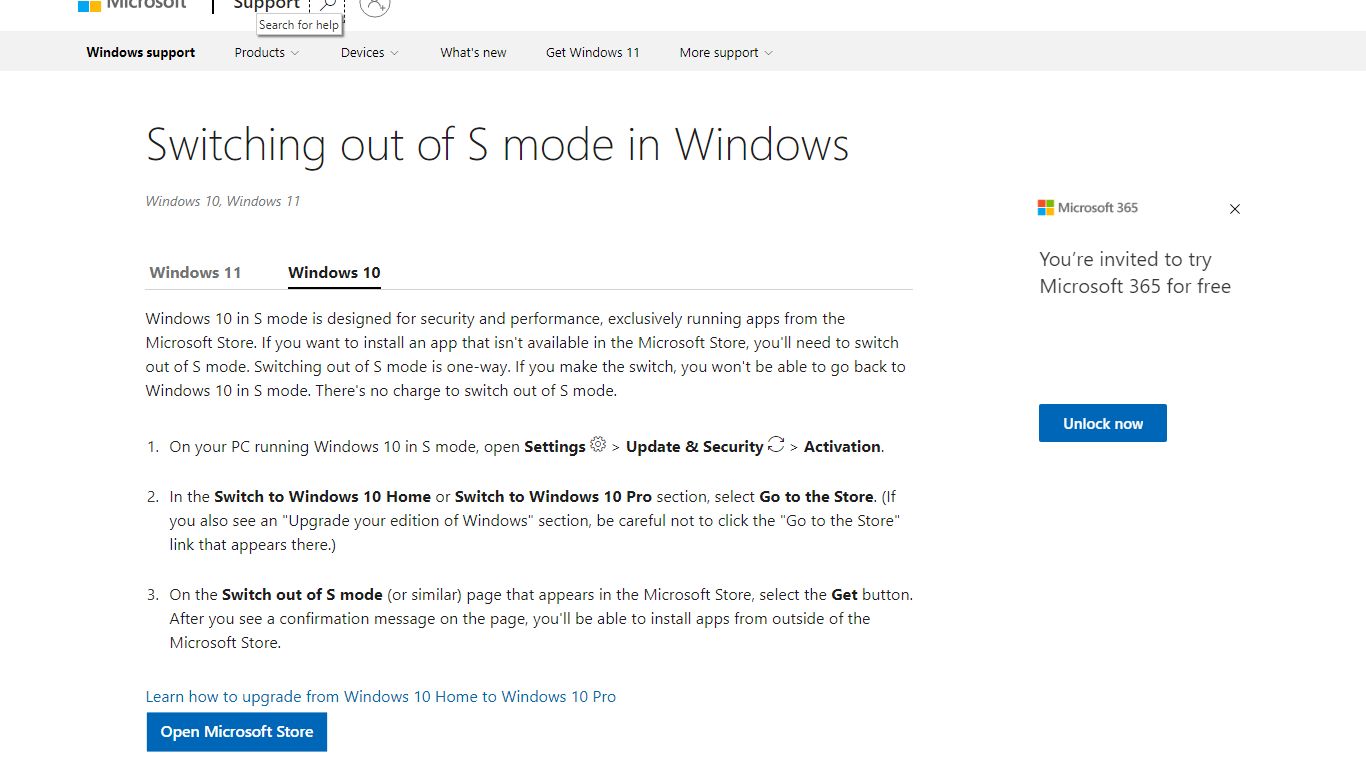This screenshot has width=1366, height=768.
Task: Click the bold 'Switch to Windows 10 Home' text
Action: coord(322,497)
